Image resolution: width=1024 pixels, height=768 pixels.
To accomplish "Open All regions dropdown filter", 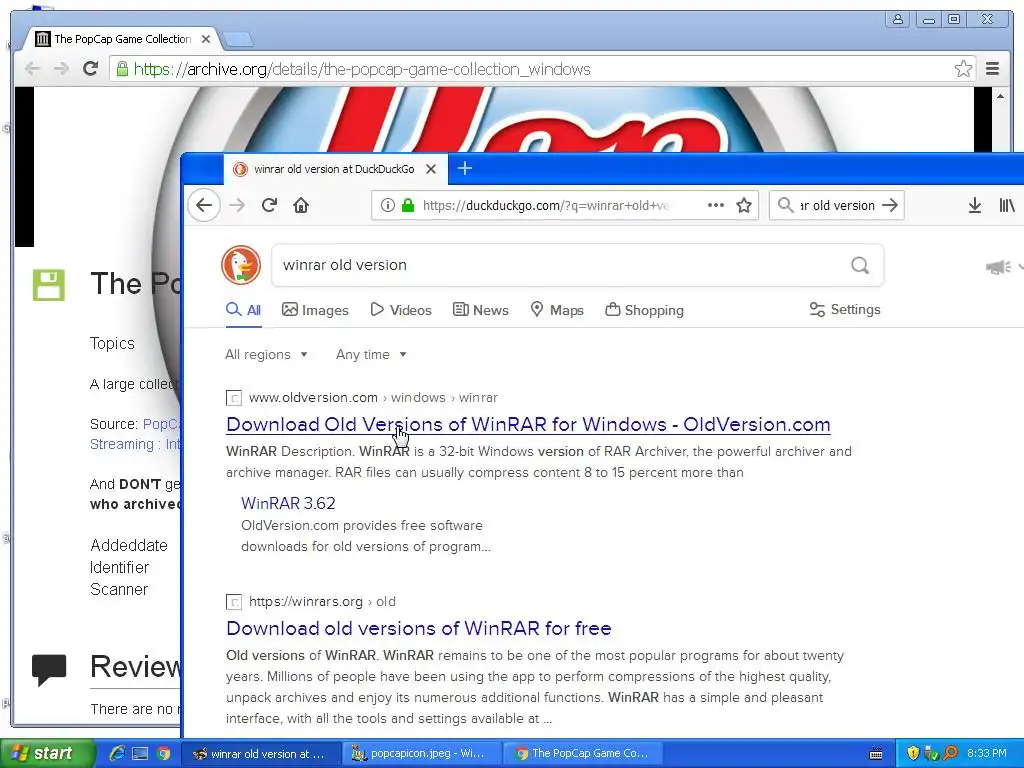I will 266,355.
